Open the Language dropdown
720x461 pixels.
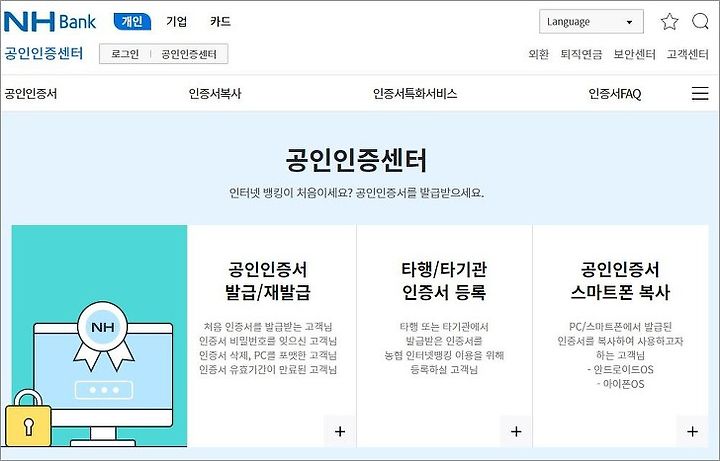[591, 22]
